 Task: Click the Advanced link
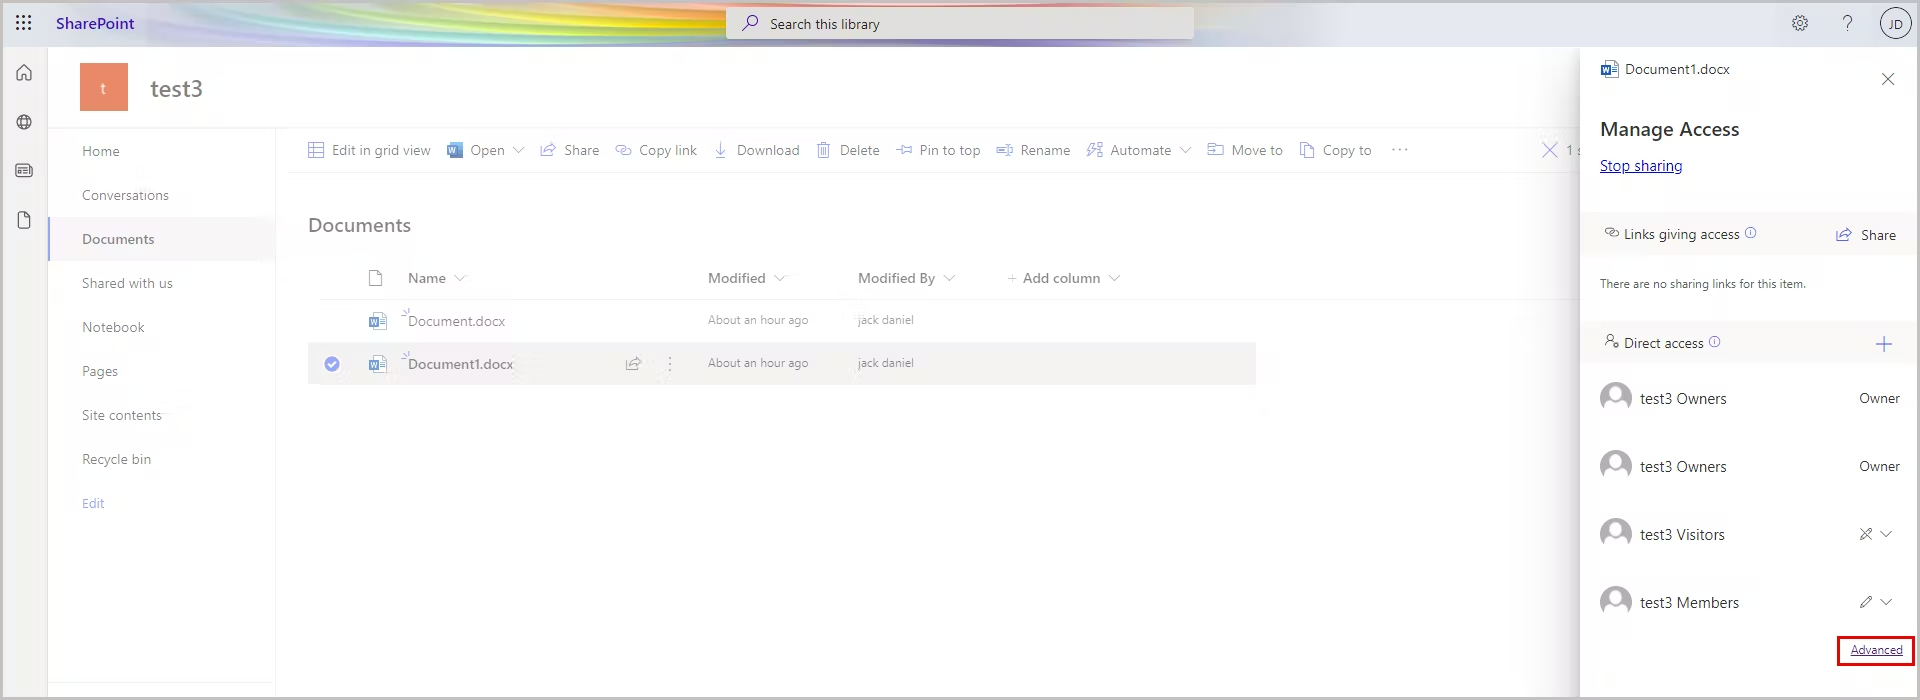(x=1876, y=650)
